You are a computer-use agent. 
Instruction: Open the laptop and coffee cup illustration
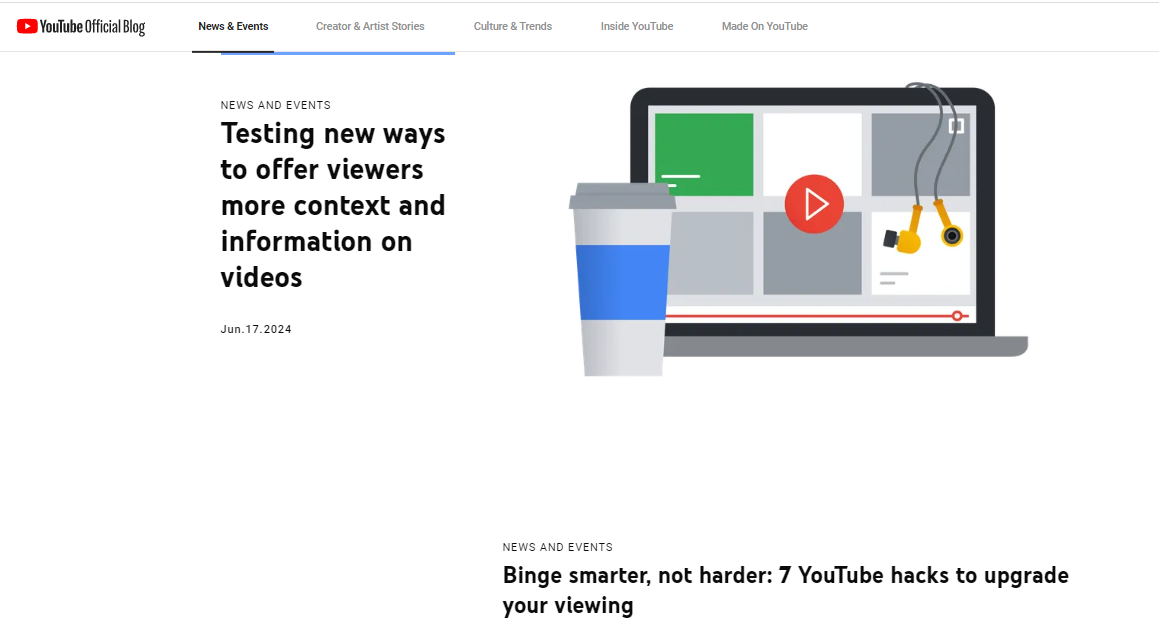(798, 229)
